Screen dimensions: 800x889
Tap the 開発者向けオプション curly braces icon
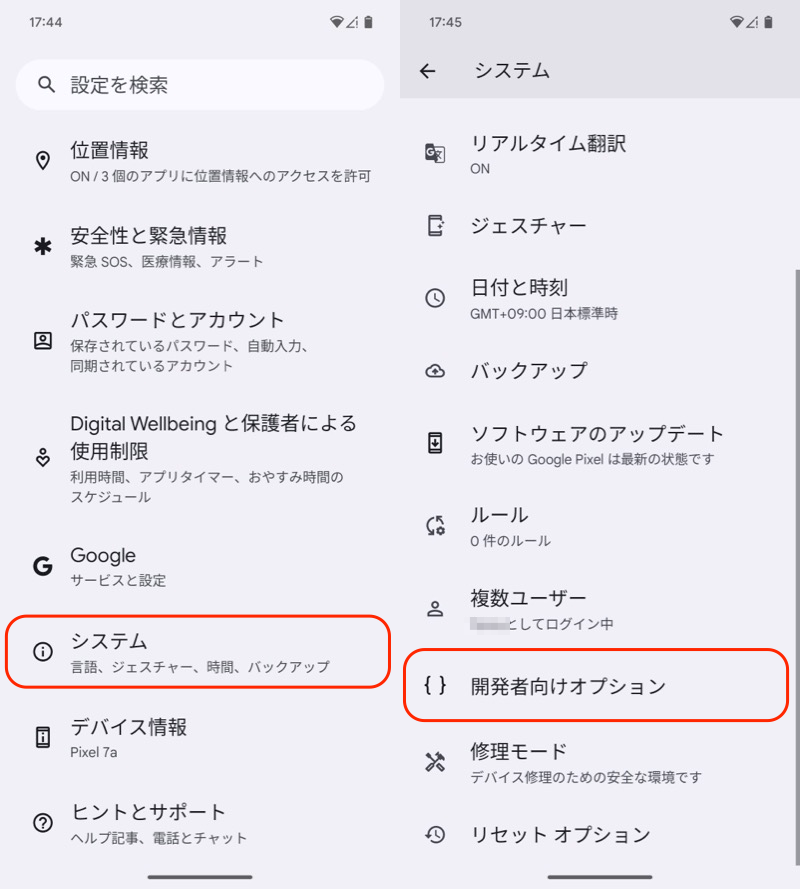pos(435,686)
